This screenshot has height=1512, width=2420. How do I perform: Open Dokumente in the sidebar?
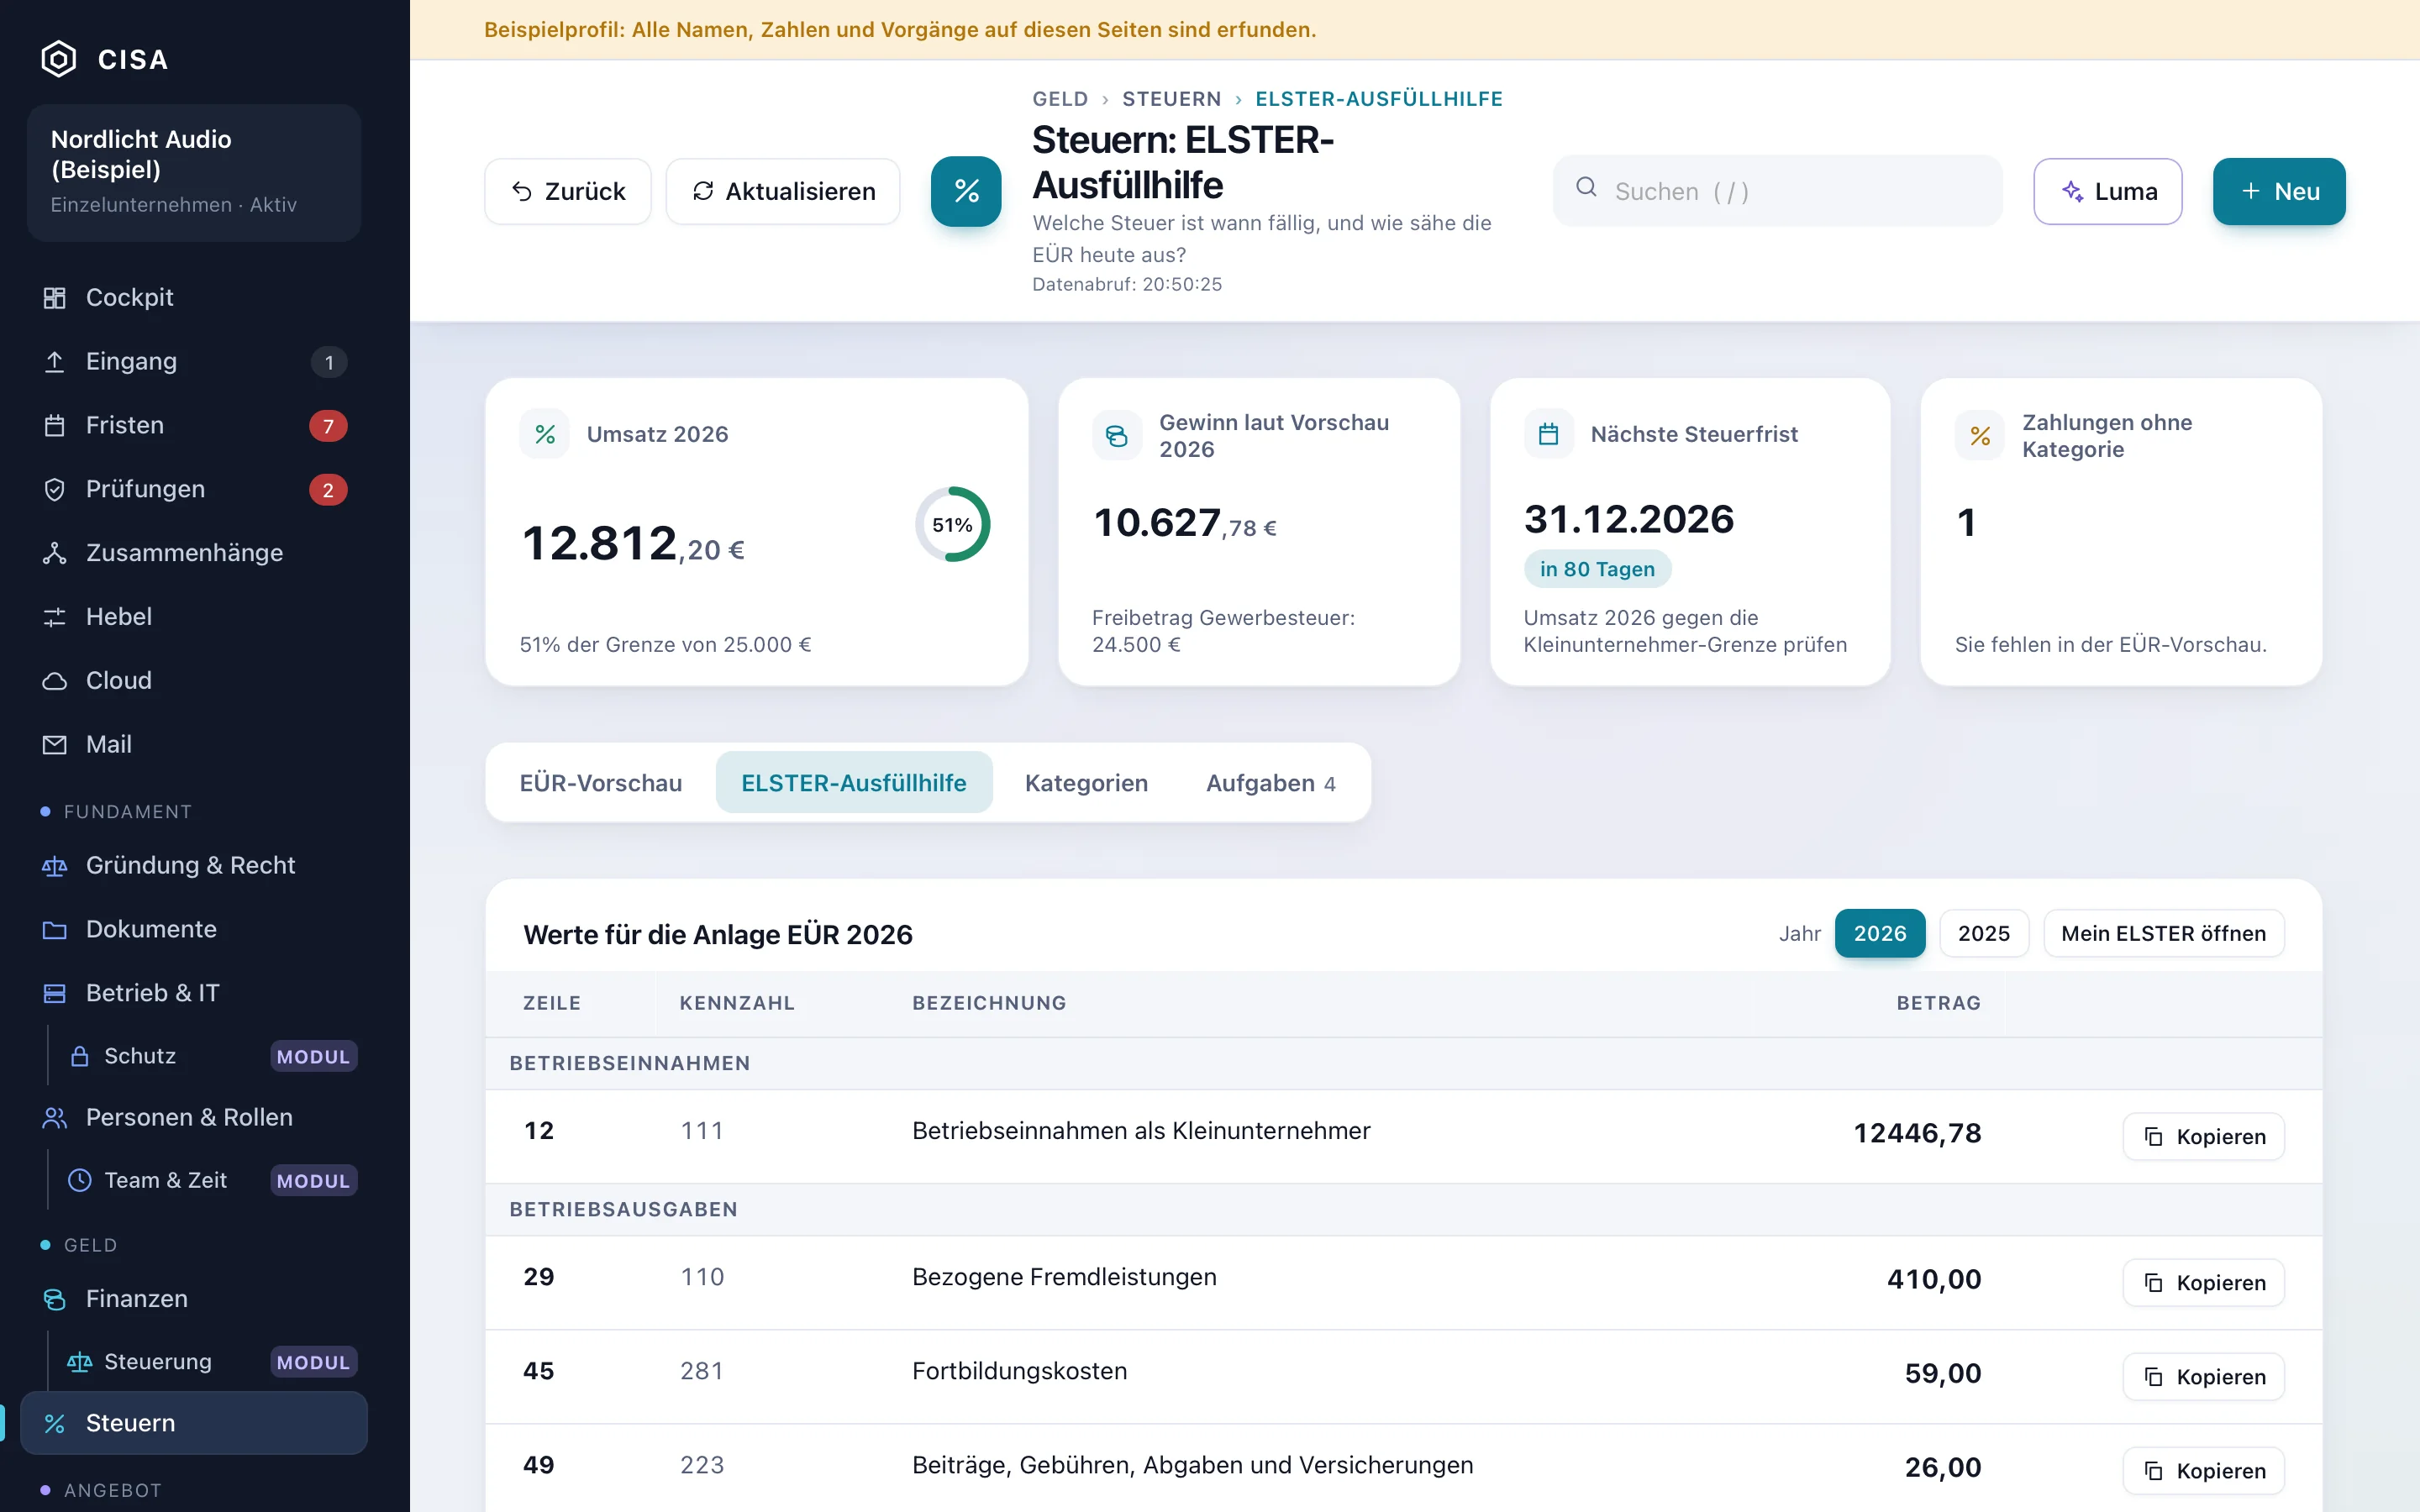(x=194, y=929)
